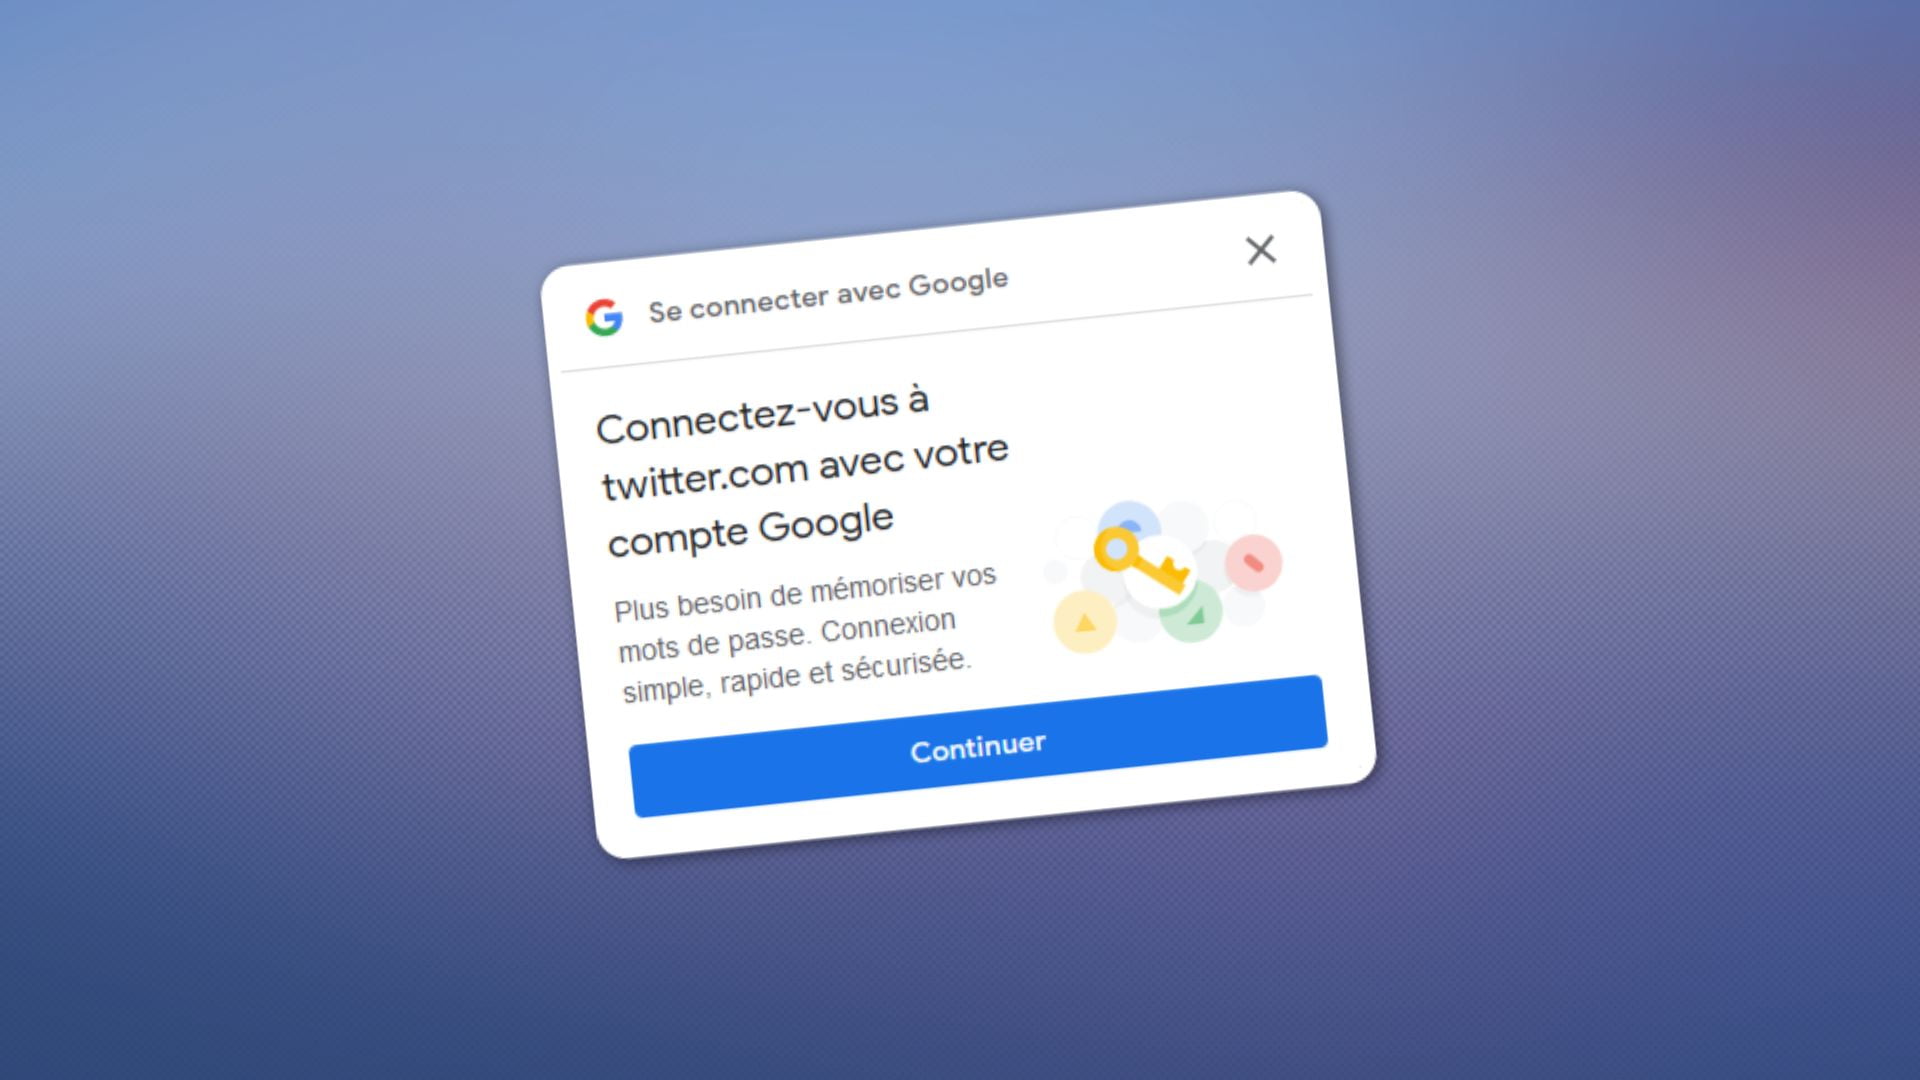Close the 'Se connecter avec Google' dialog

(x=1259, y=251)
